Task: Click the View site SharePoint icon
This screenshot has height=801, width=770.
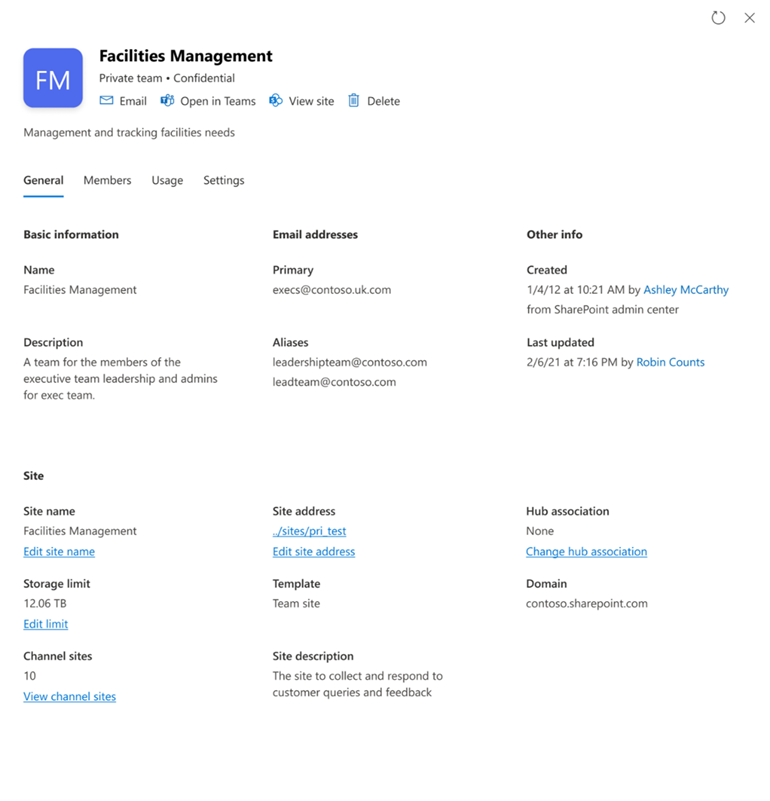Action: click(276, 100)
